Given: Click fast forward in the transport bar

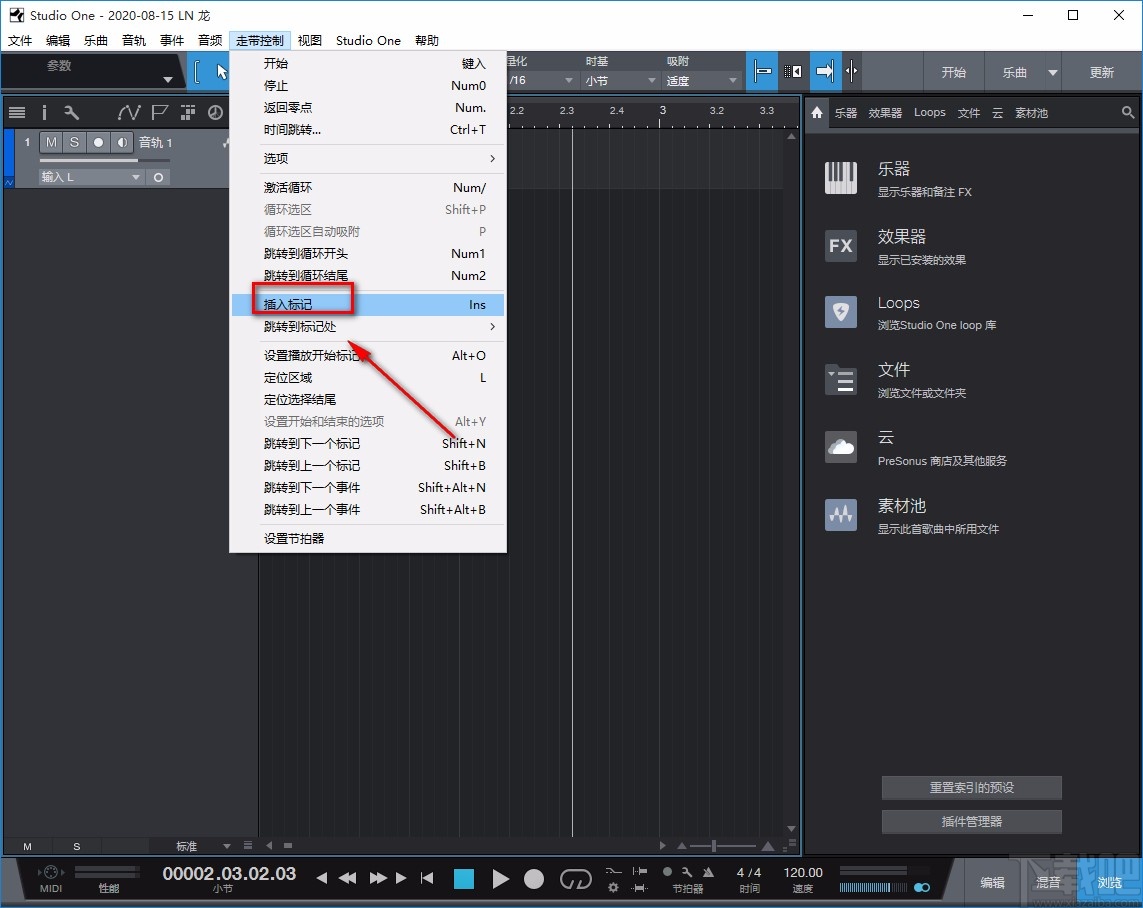Looking at the screenshot, I should click(378, 878).
